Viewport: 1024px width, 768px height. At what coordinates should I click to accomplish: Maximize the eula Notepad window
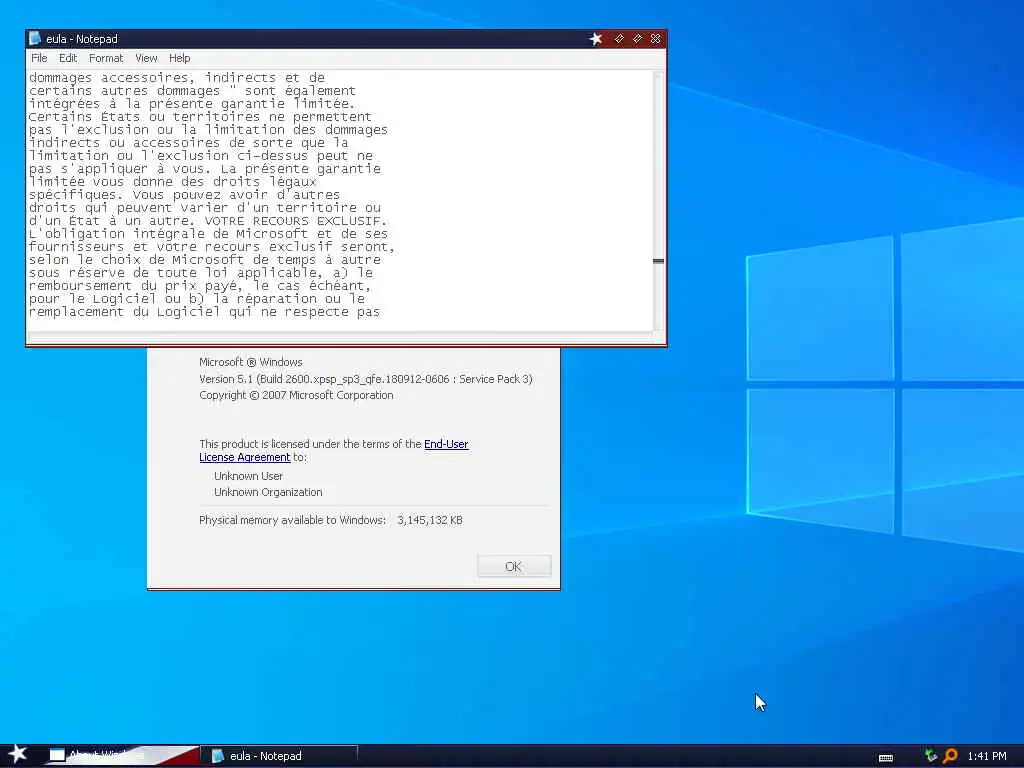[x=637, y=39]
